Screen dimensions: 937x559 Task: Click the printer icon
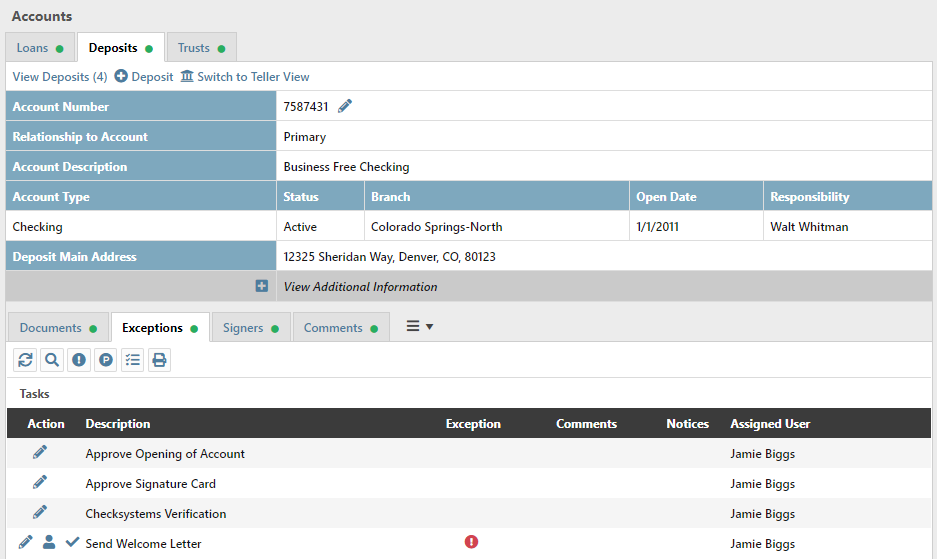(x=159, y=360)
